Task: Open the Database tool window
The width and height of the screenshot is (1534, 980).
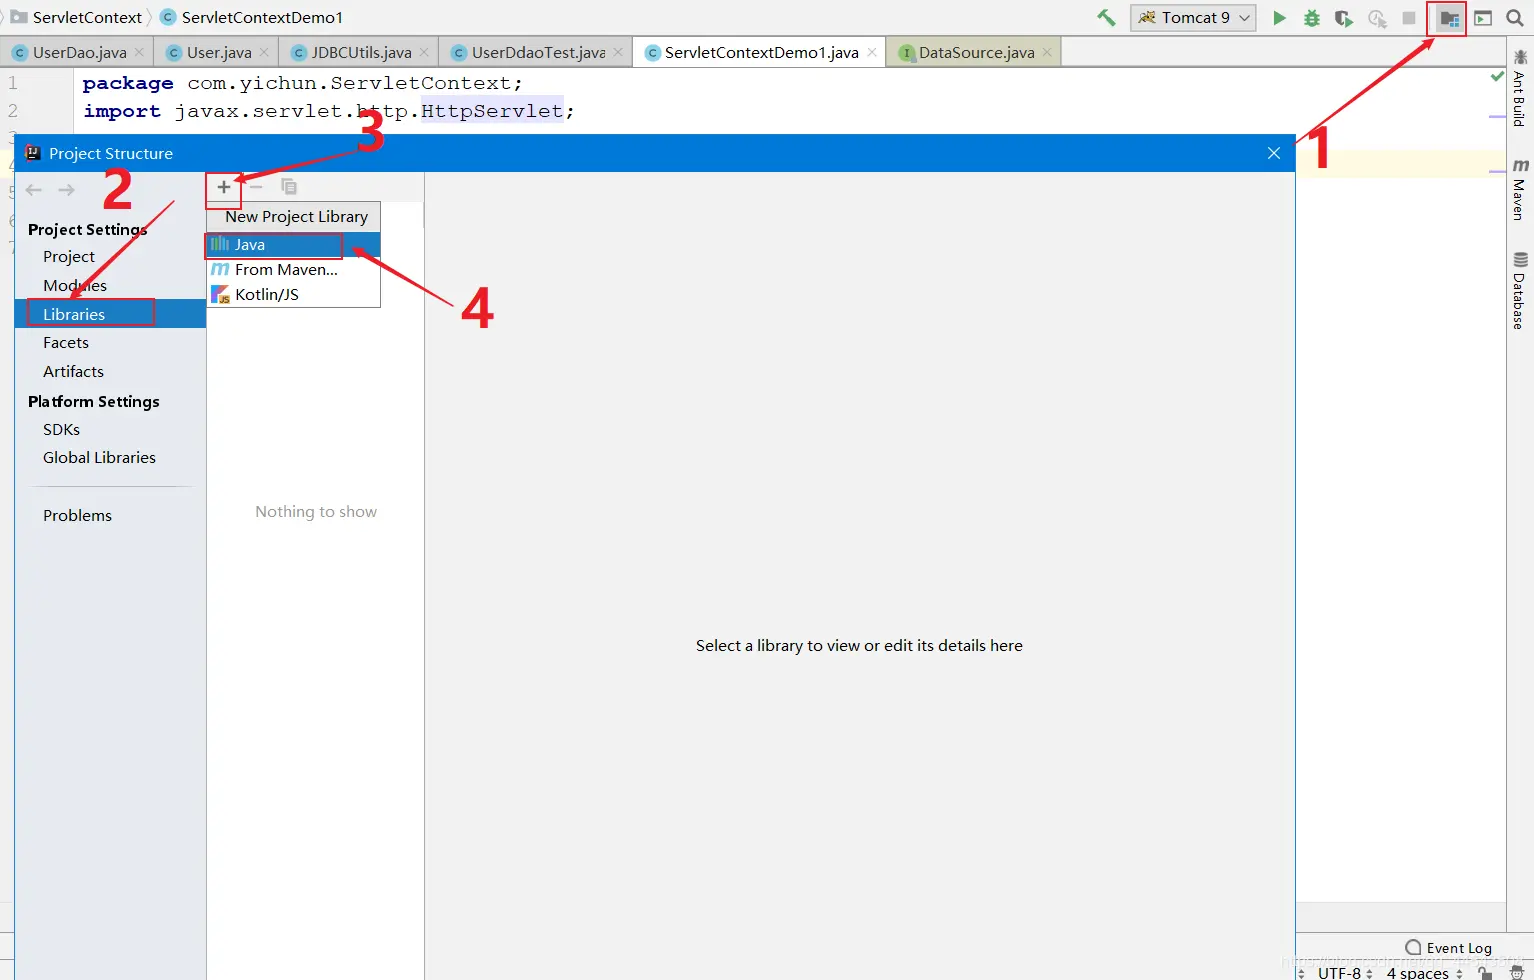Action: (x=1519, y=291)
